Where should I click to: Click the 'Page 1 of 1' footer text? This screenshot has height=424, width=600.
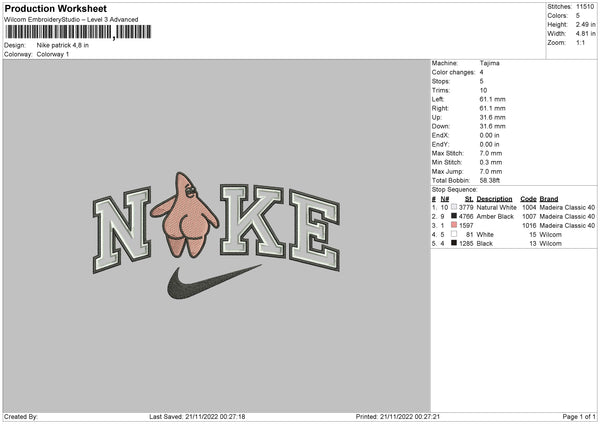click(579, 417)
